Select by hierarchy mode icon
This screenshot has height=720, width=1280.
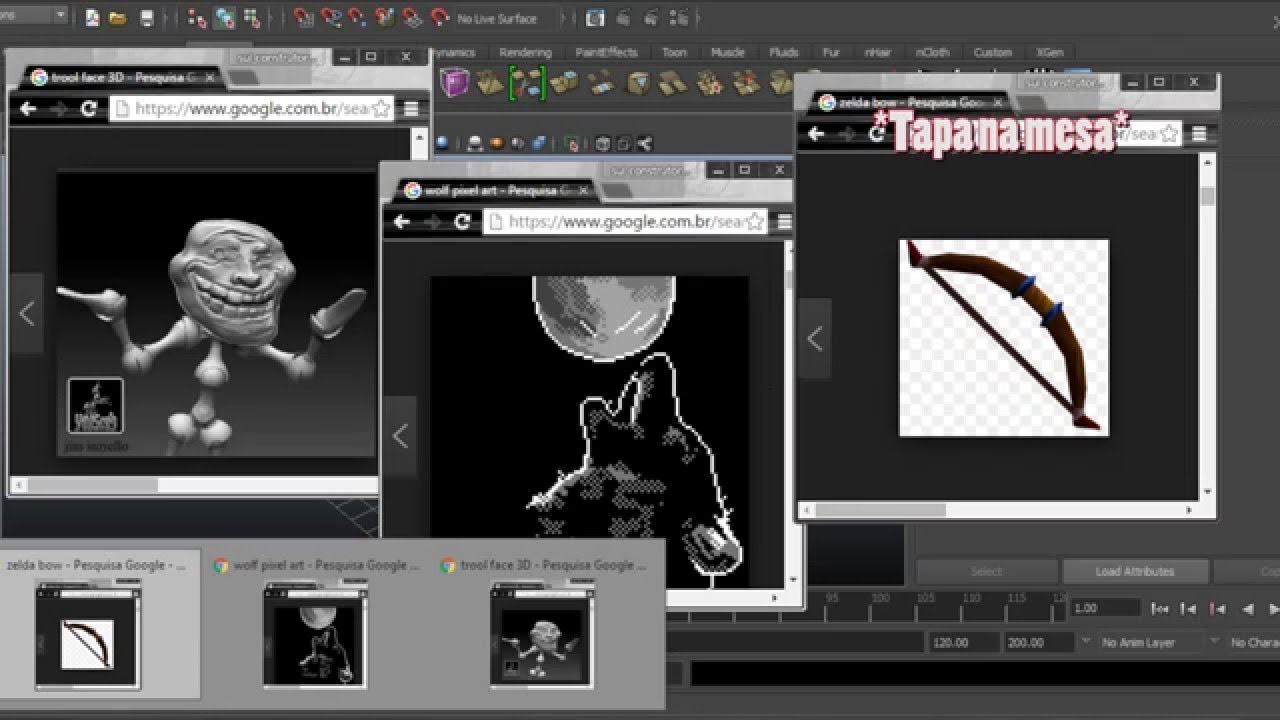tap(197, 18)
